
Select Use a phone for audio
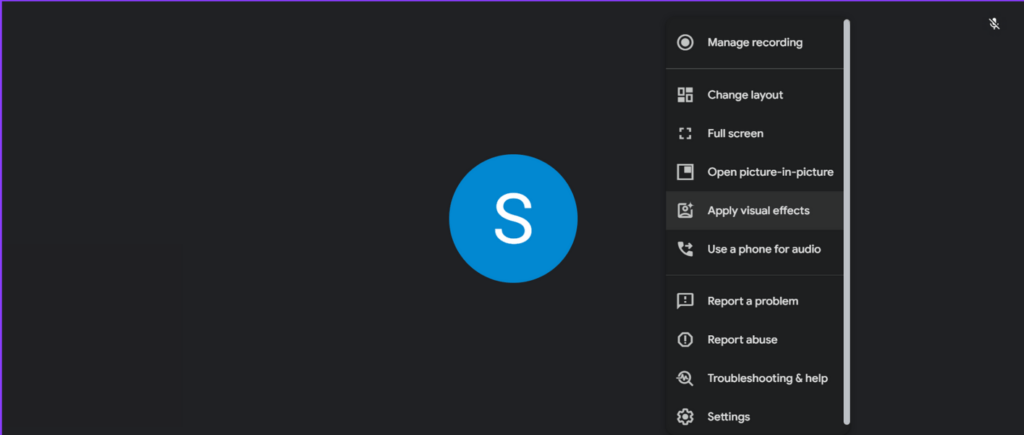click(x=754, y=249)
